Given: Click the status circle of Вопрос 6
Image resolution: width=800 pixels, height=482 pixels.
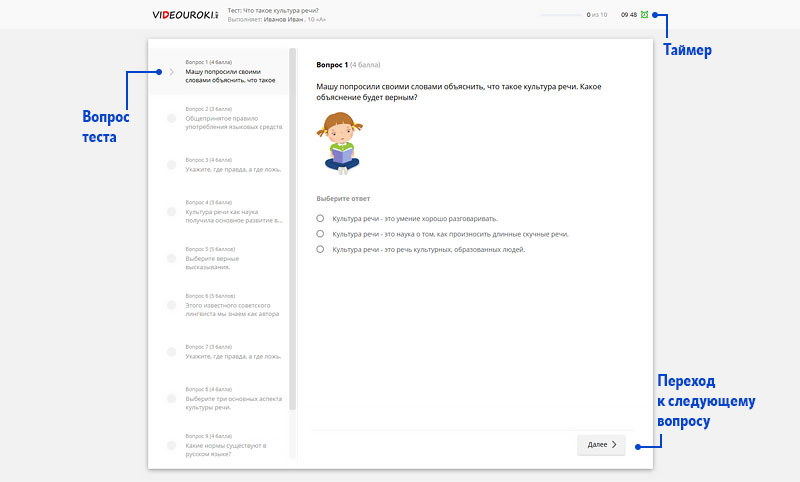Looking at the screenshot, I should [x=171, y=305].
